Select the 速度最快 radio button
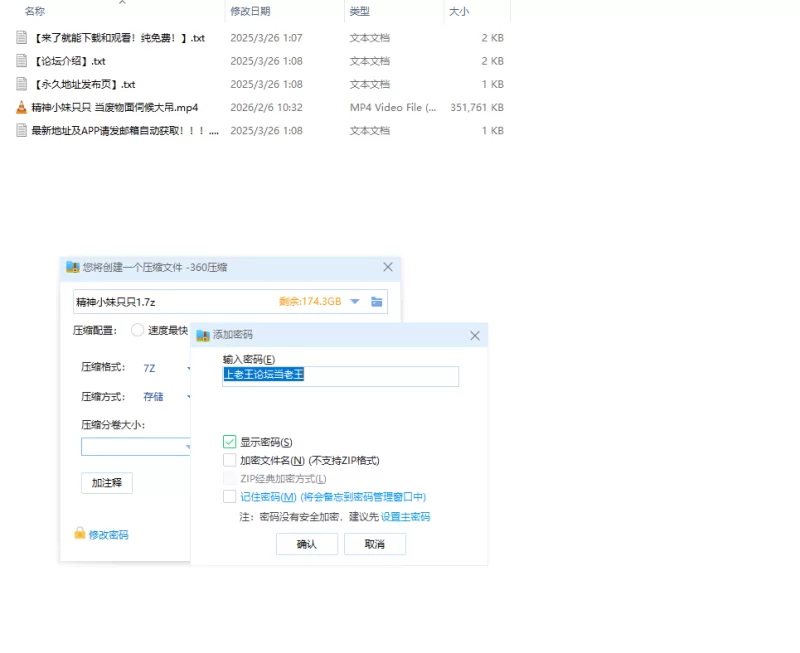Image resolution: width=800 pixels, height=653 pixels. click(137, 330)
